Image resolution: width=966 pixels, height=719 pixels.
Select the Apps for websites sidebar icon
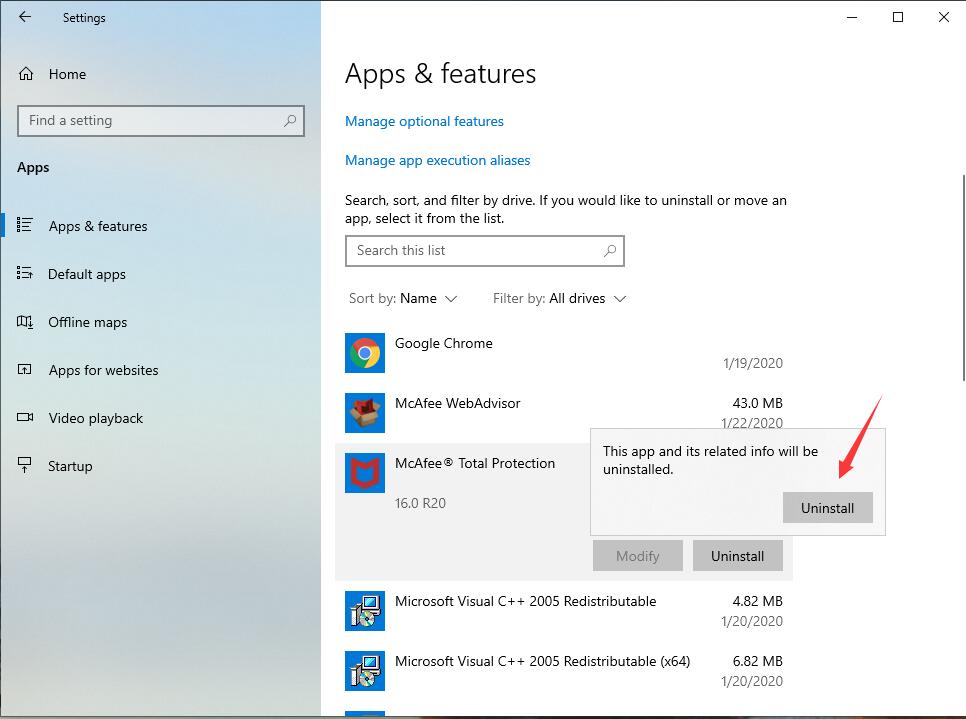25,370
